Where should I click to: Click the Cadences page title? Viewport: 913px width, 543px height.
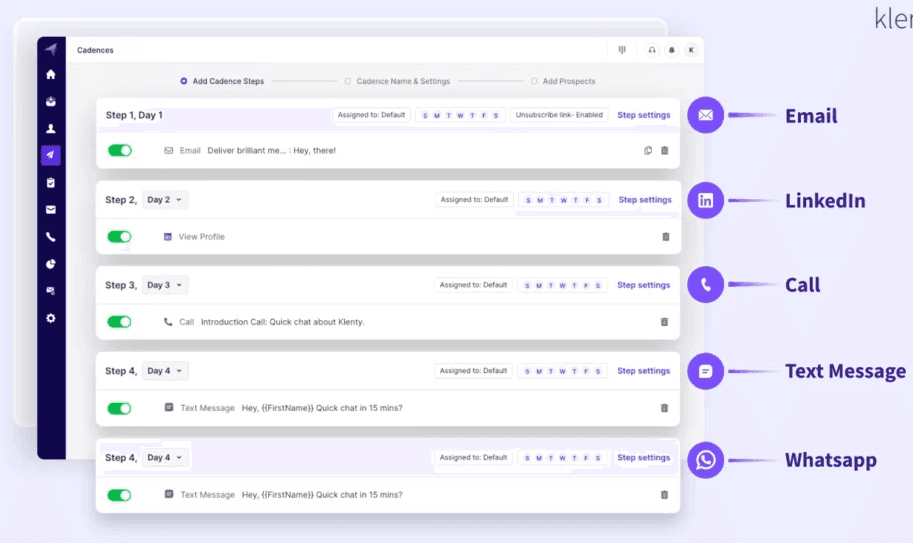click(95, 50)
